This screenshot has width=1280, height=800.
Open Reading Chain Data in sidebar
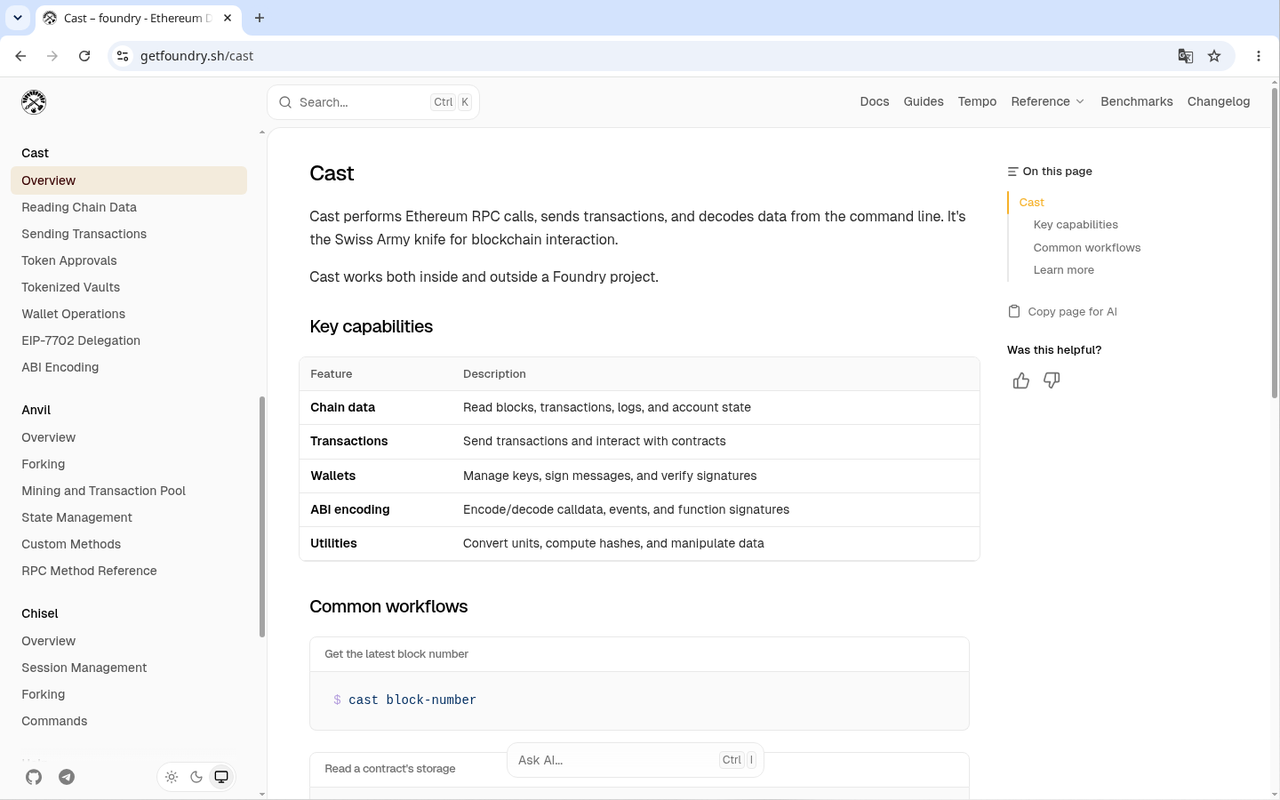tap(79, 207)
